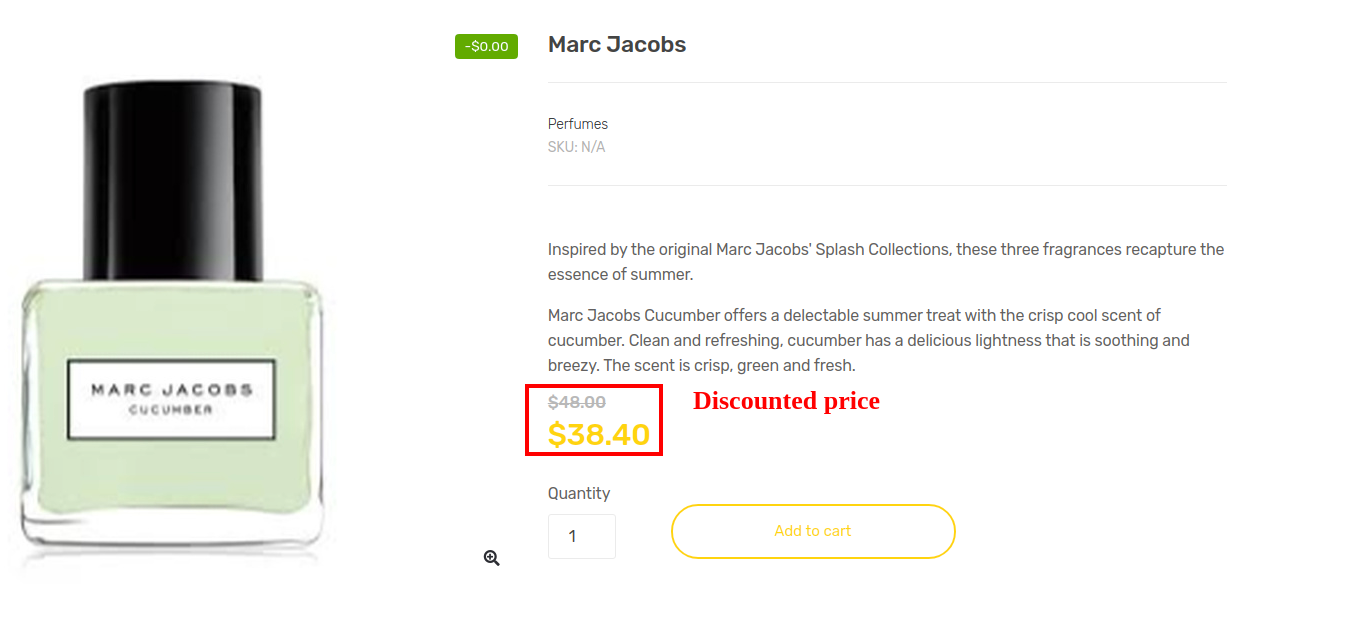1366x636 pixels.
Task: Click the red Discounted price annotation
Action: pyautogui.click(x=786, y=401)
